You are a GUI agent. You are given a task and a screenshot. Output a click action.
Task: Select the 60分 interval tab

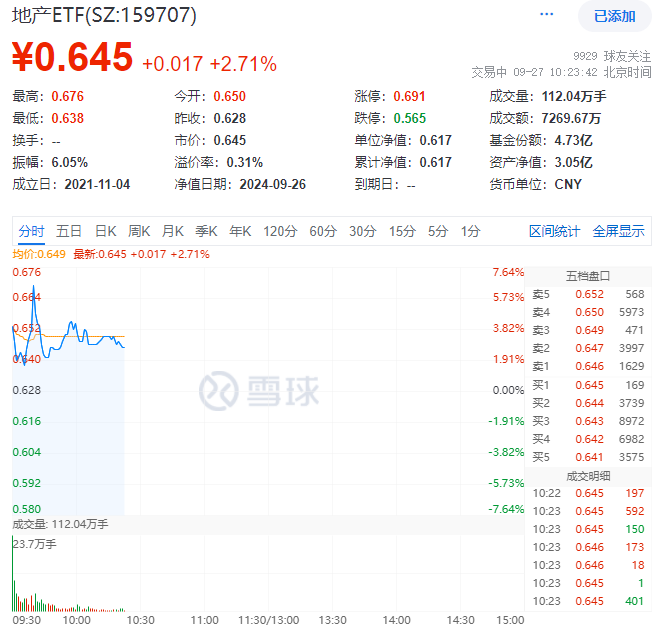coord(323,231)
